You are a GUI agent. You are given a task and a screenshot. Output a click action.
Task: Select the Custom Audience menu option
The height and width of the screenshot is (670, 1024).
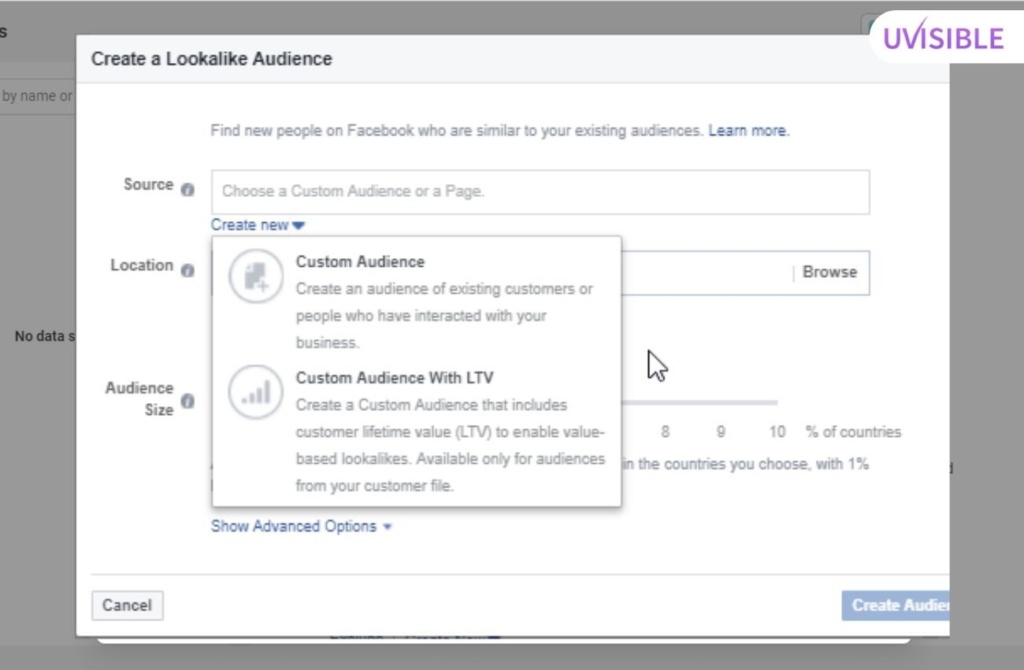tap(417, 301)
